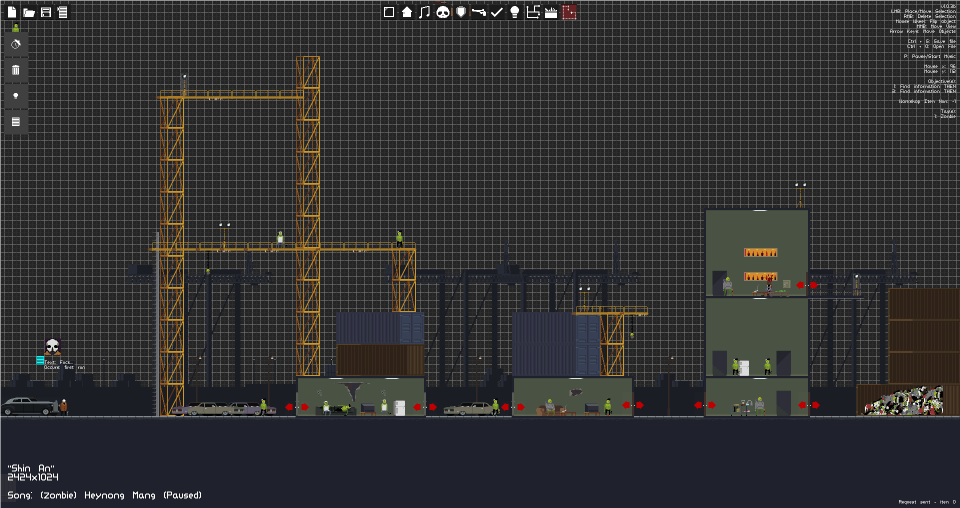Screen dimensions: 960x508
Task: Select the square tile tool
Action: pos(389,12)
